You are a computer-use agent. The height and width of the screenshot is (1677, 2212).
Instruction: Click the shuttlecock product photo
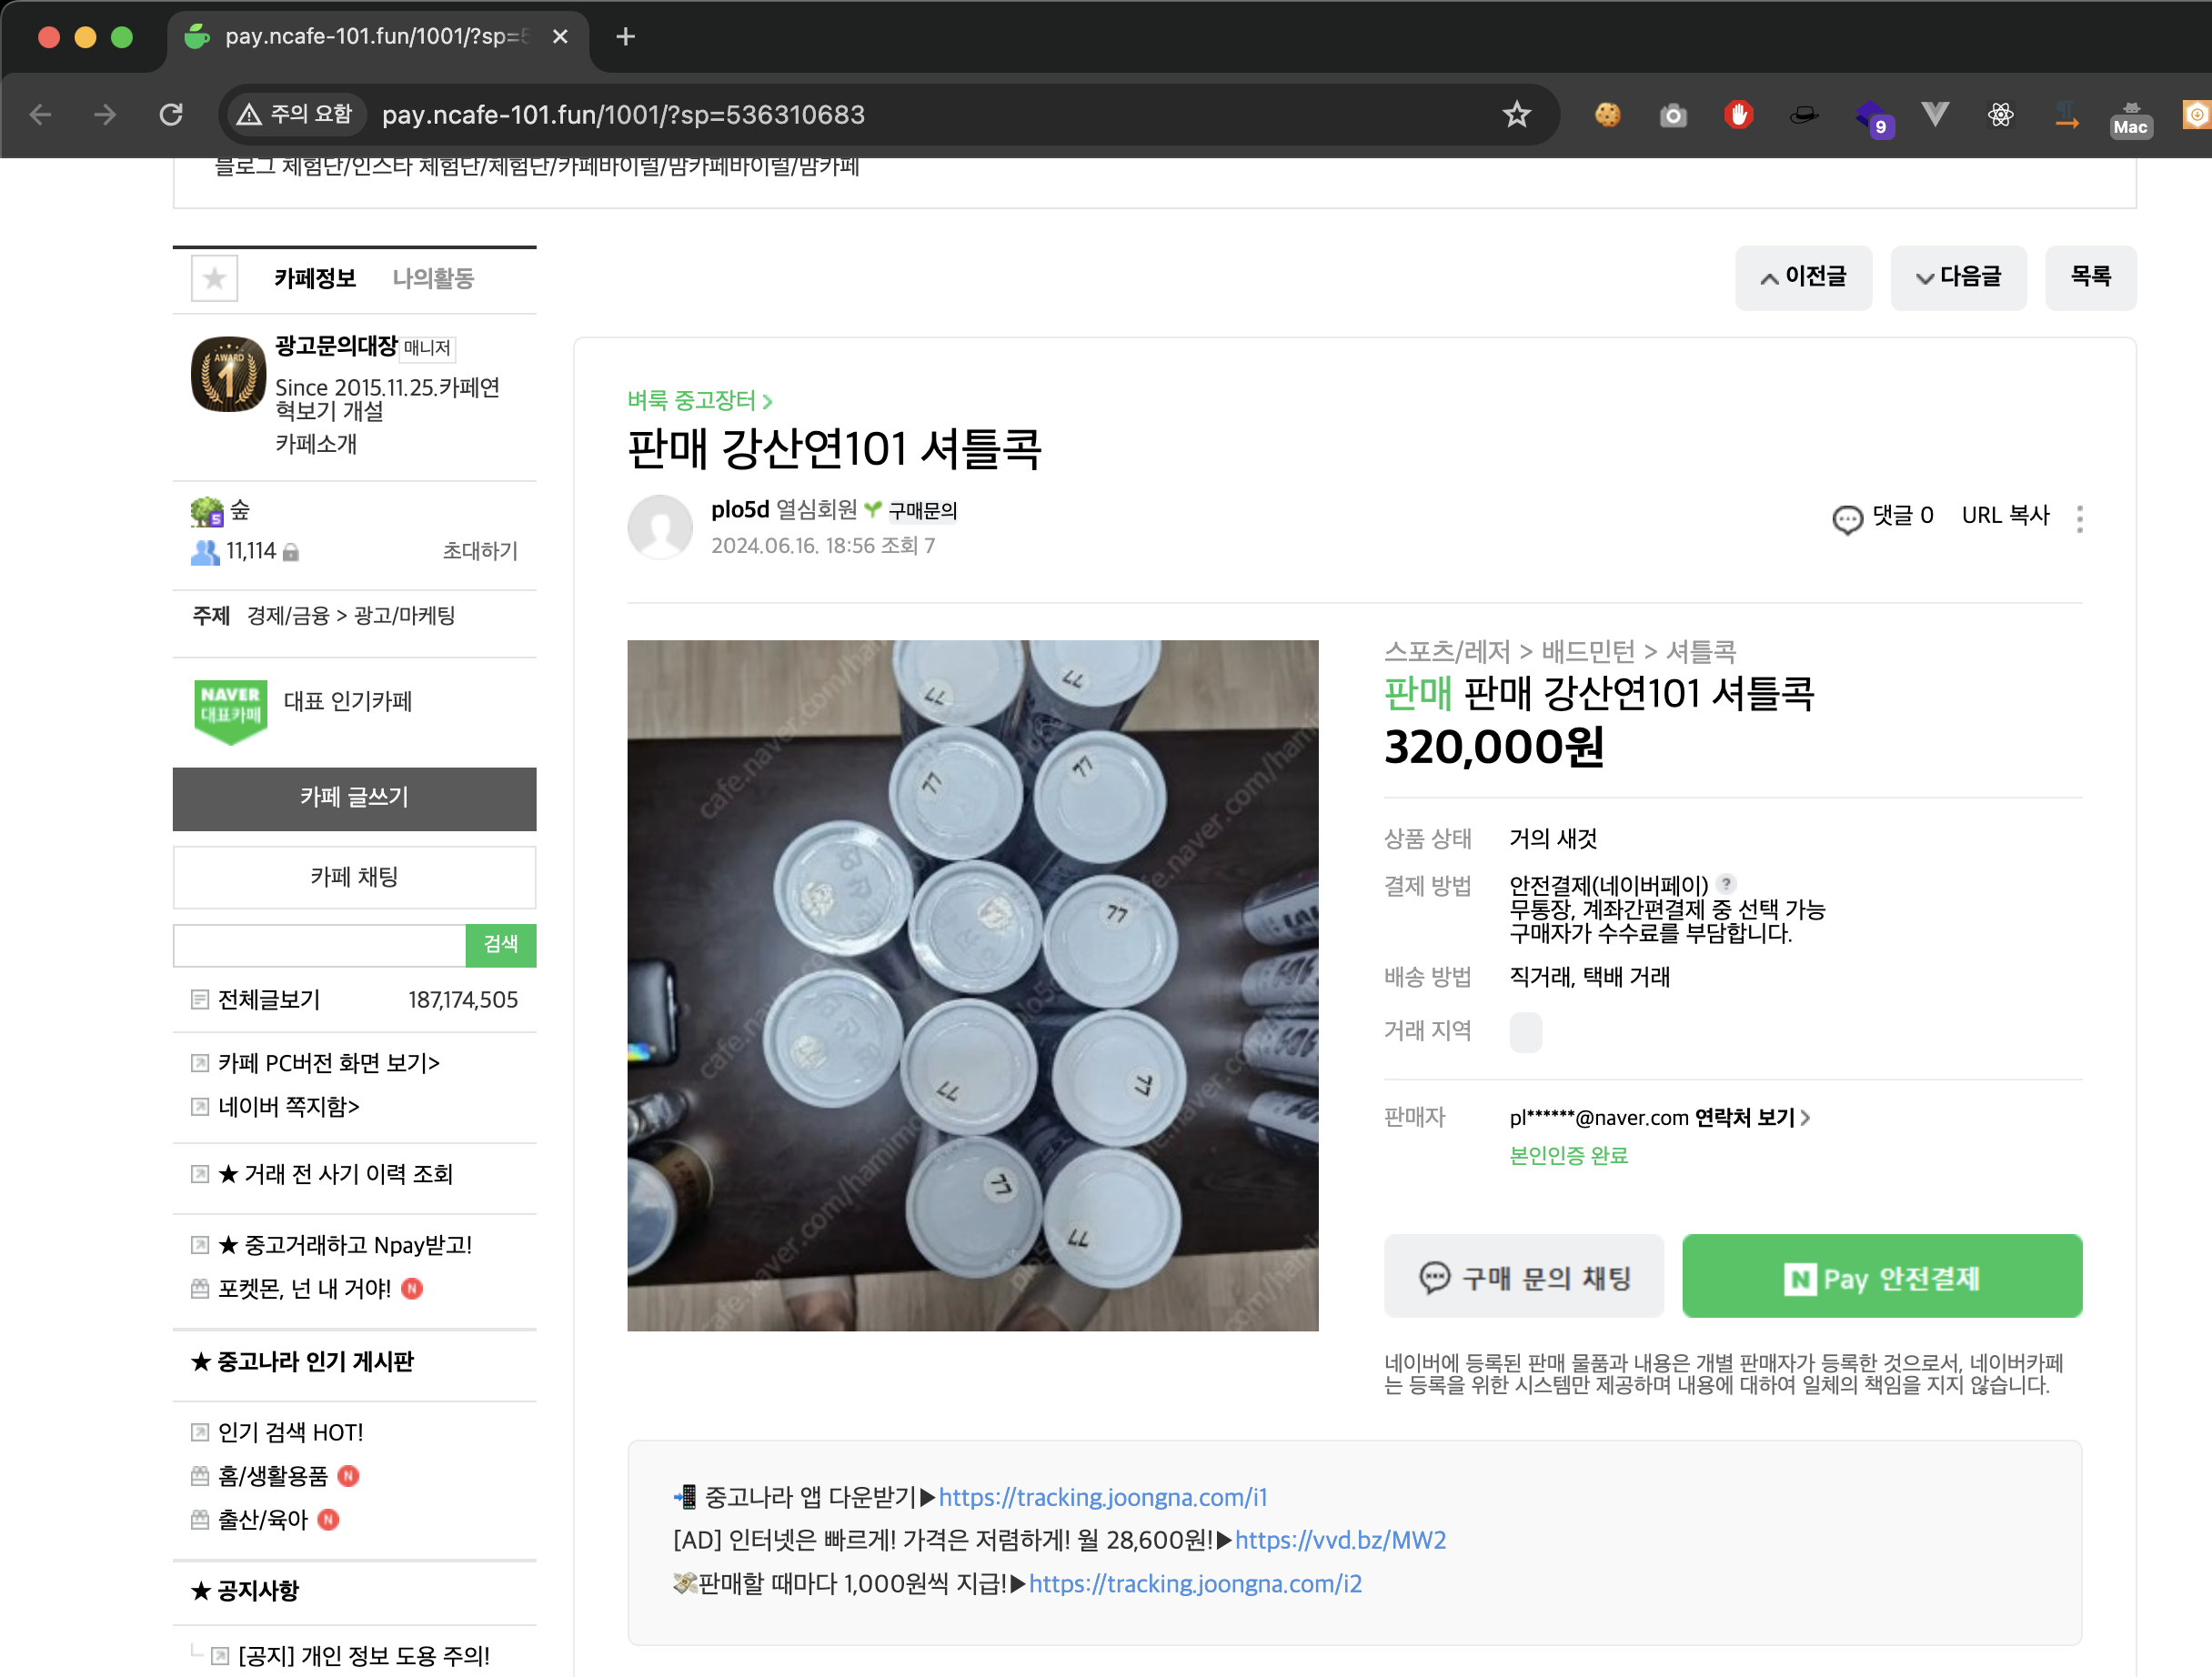tap(972, 985)
